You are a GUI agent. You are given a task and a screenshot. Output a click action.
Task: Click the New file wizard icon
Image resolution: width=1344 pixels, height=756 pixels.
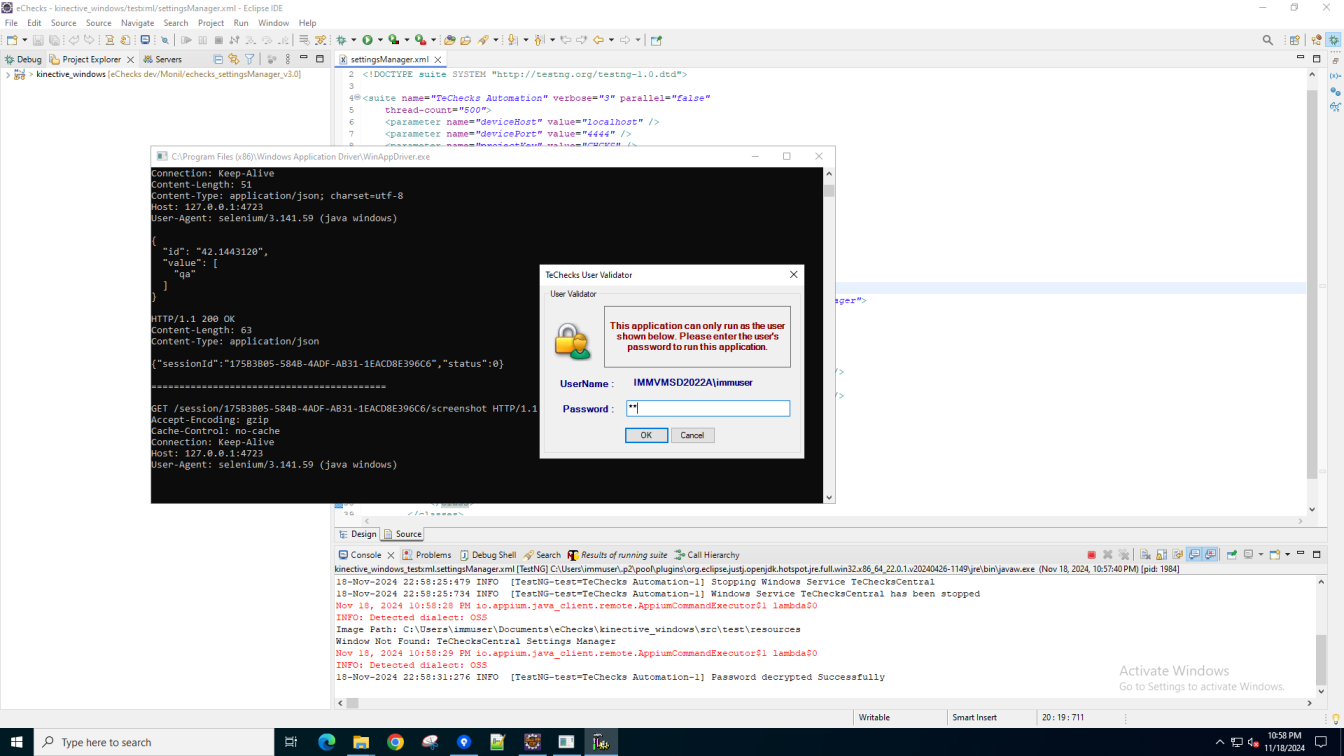tap(12, 40)
